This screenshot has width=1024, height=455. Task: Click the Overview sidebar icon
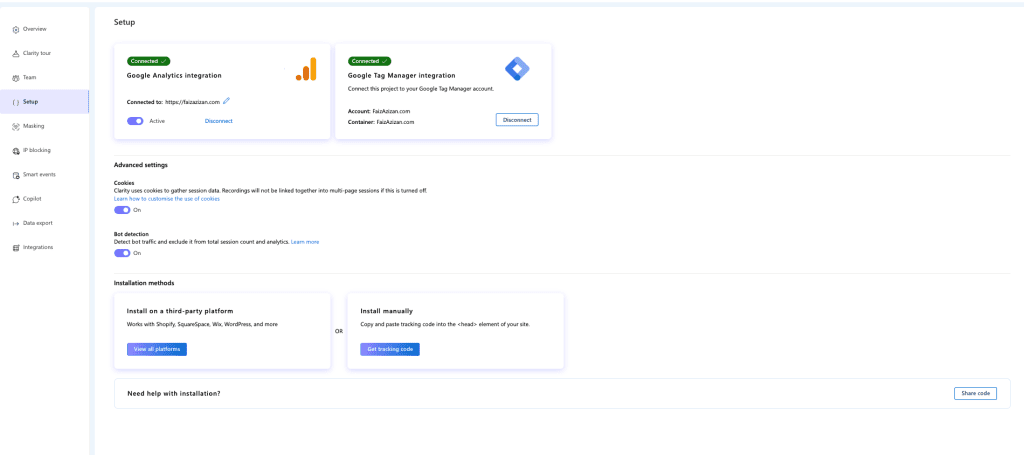tap(16, 29)
